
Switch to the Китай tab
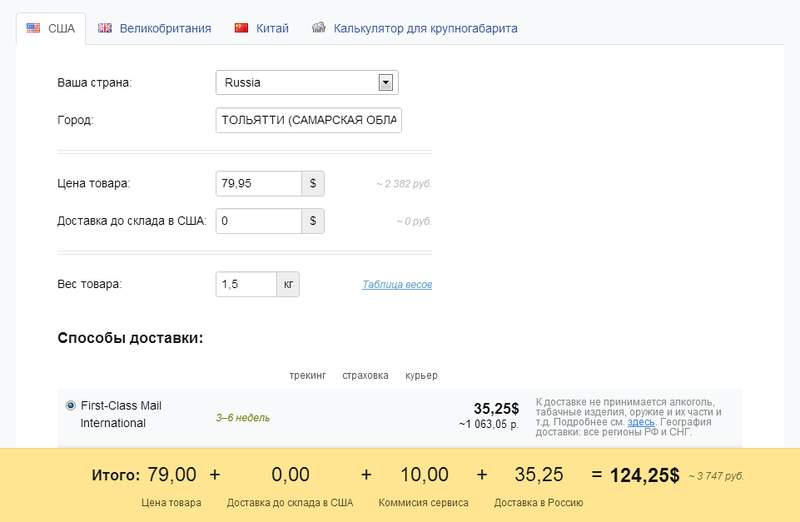pos(272,28)
